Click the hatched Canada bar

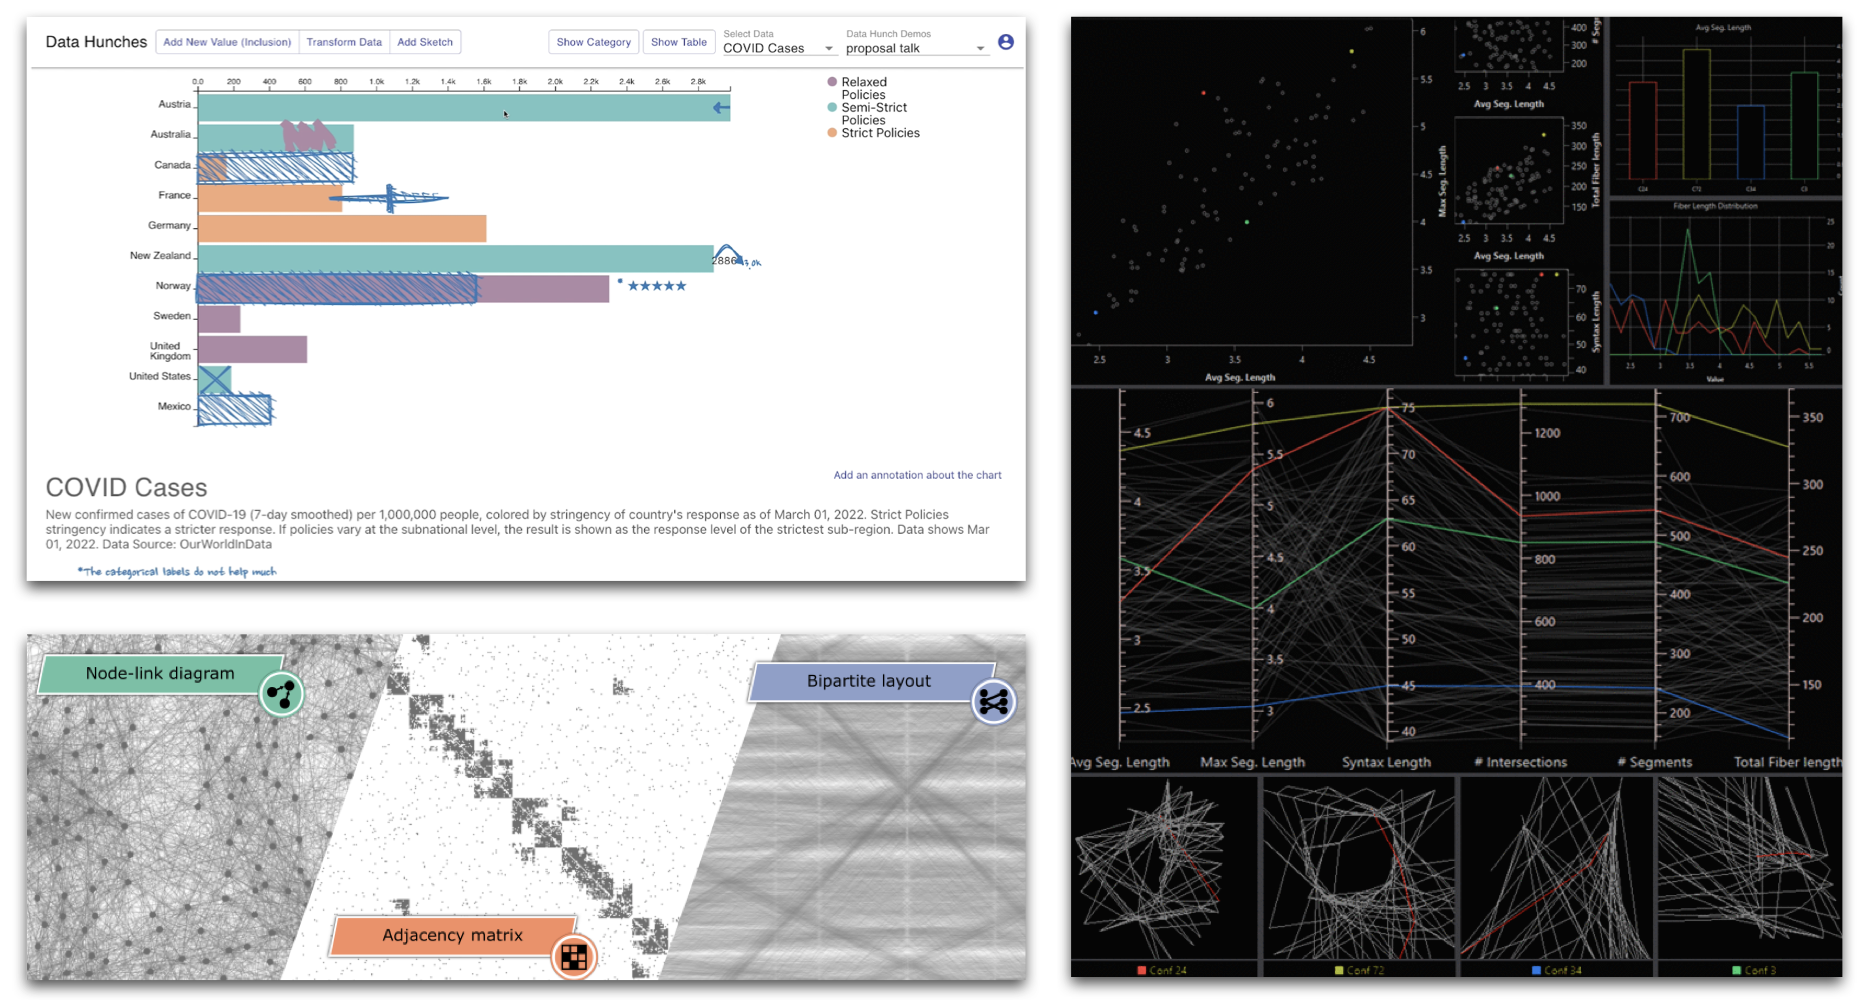point(276,167)
